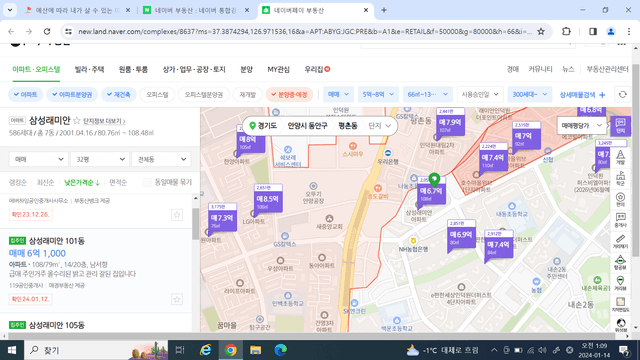
Task: Favorite the 삼성래미안 101동 listing star
Action: 177,299
